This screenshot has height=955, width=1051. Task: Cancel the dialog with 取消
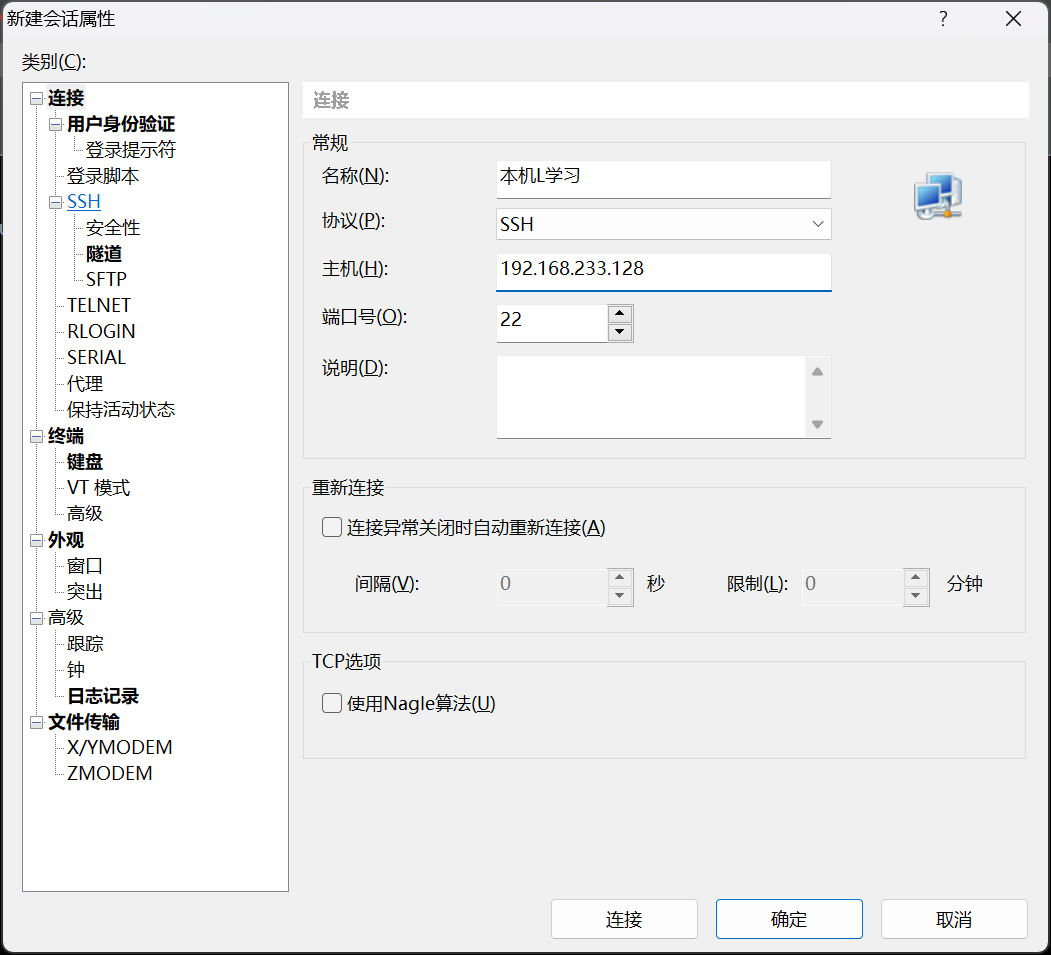(954, 919)
